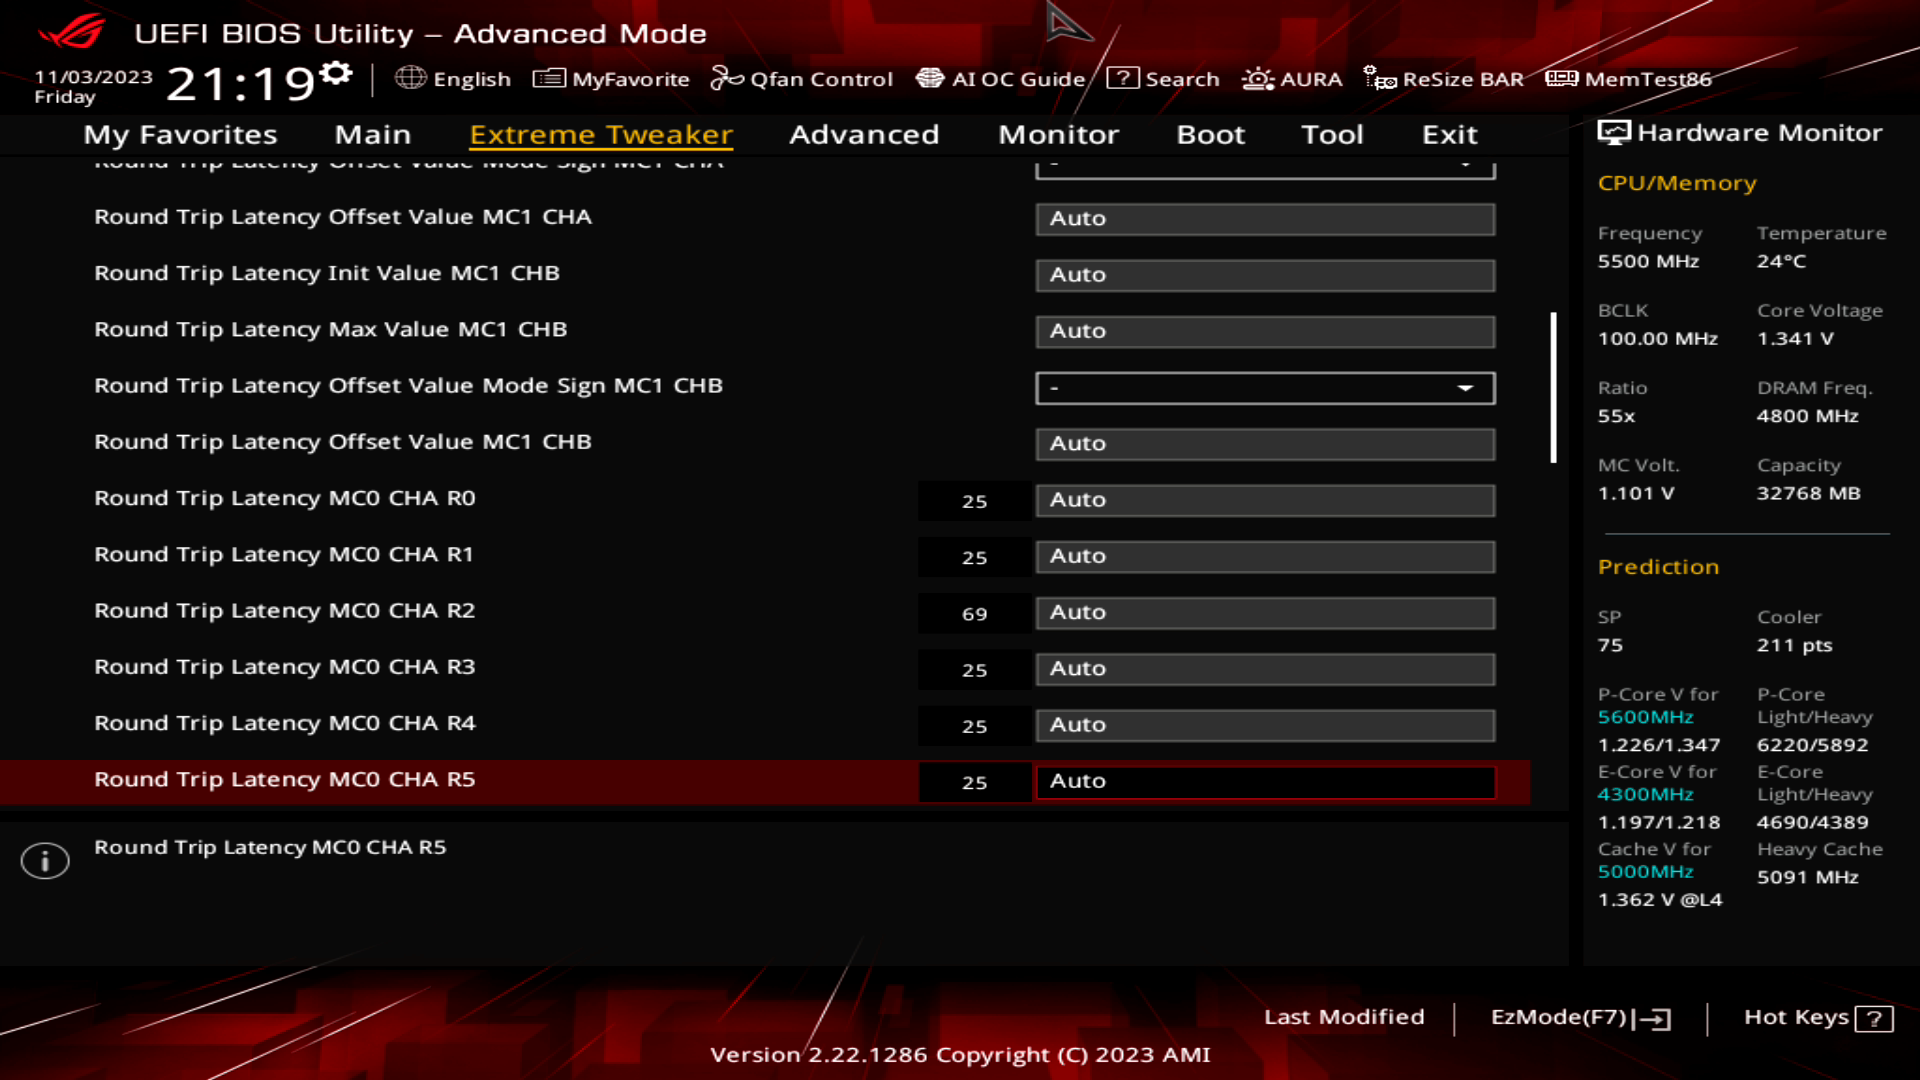The height and width of the screenshot is (1080, 1920).
Task: Open AURA RGB lighting settings
Action: (1292, 79)
